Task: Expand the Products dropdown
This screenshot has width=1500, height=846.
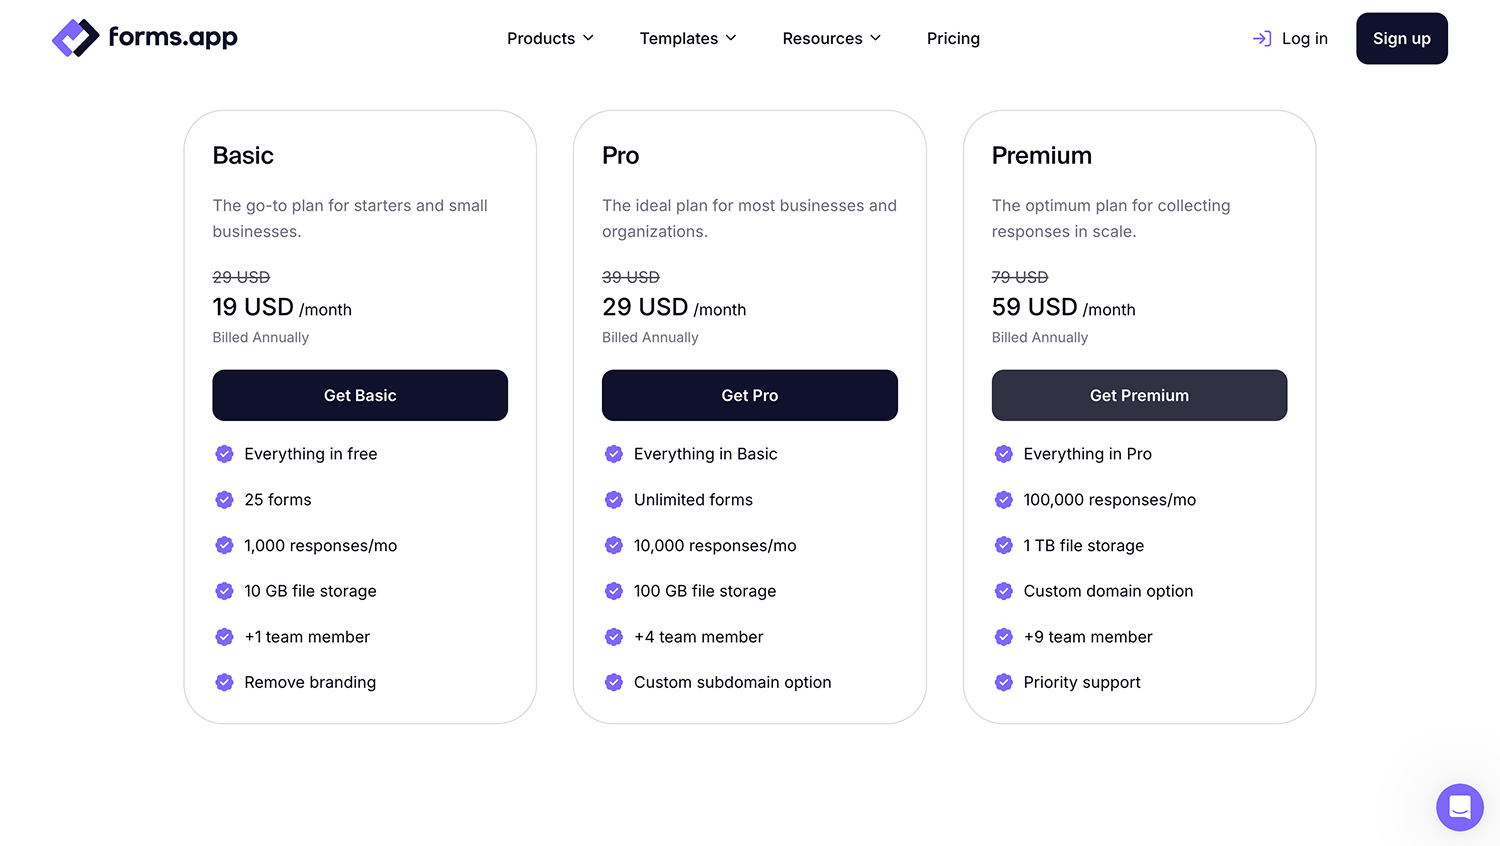Action: click(549, 38)
